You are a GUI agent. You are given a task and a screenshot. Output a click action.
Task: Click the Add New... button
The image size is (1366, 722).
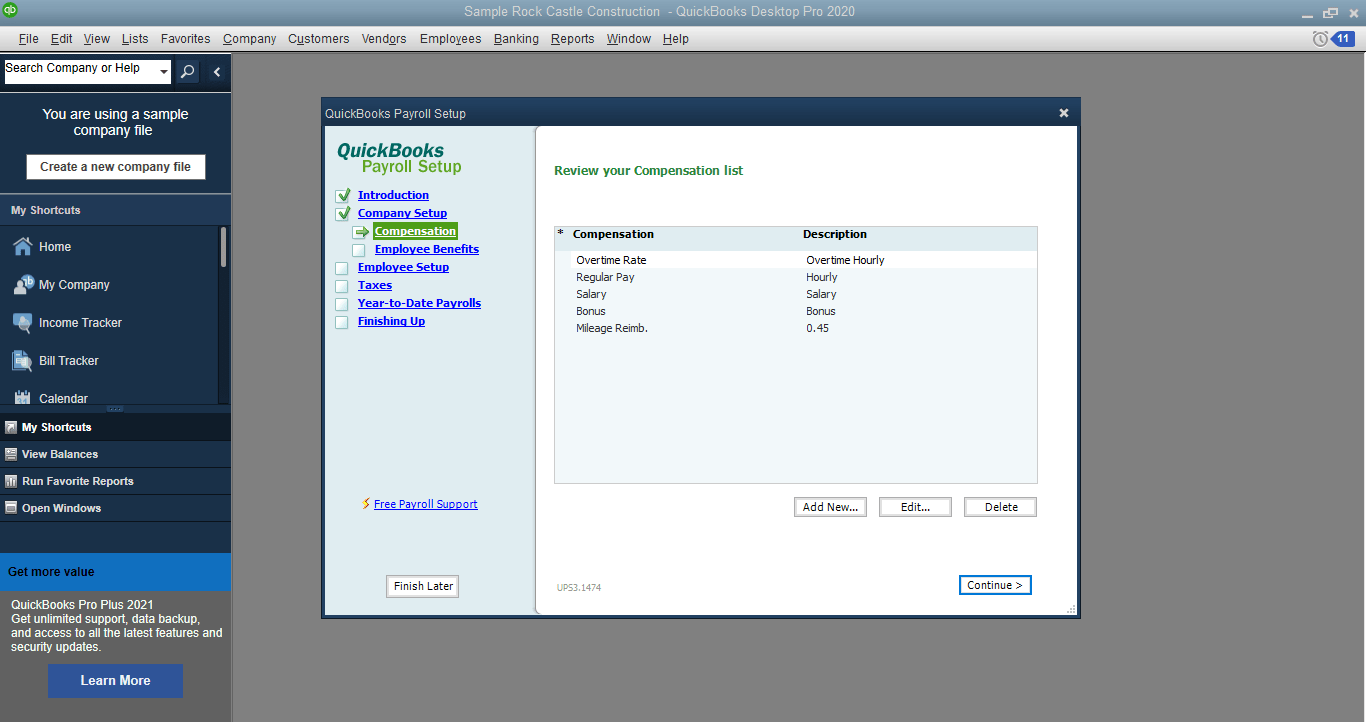[830, 507]
